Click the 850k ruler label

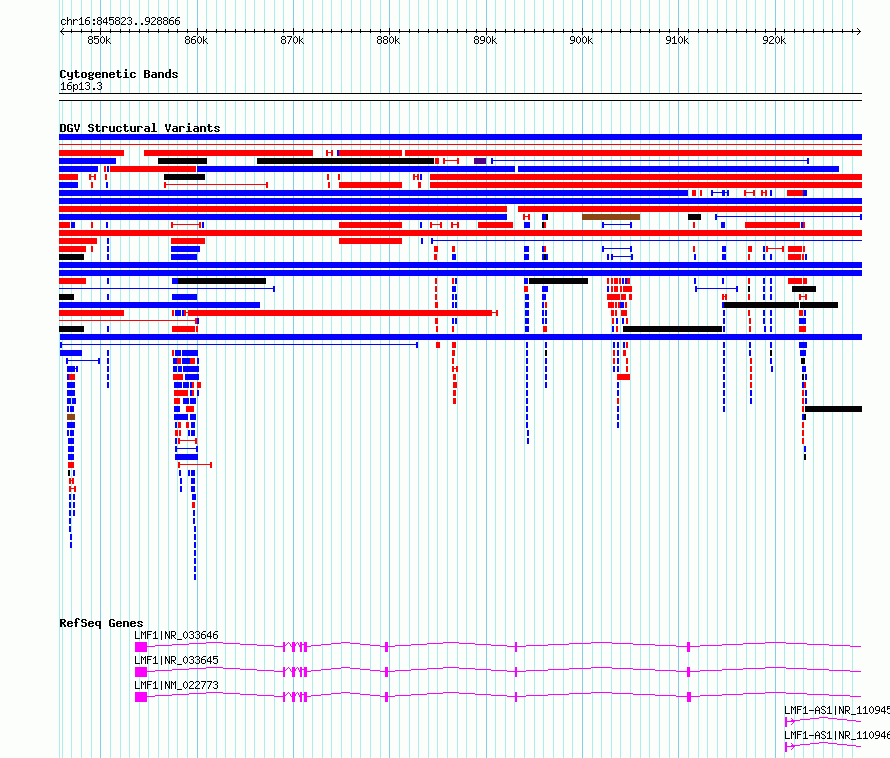[x=99, y=40]
